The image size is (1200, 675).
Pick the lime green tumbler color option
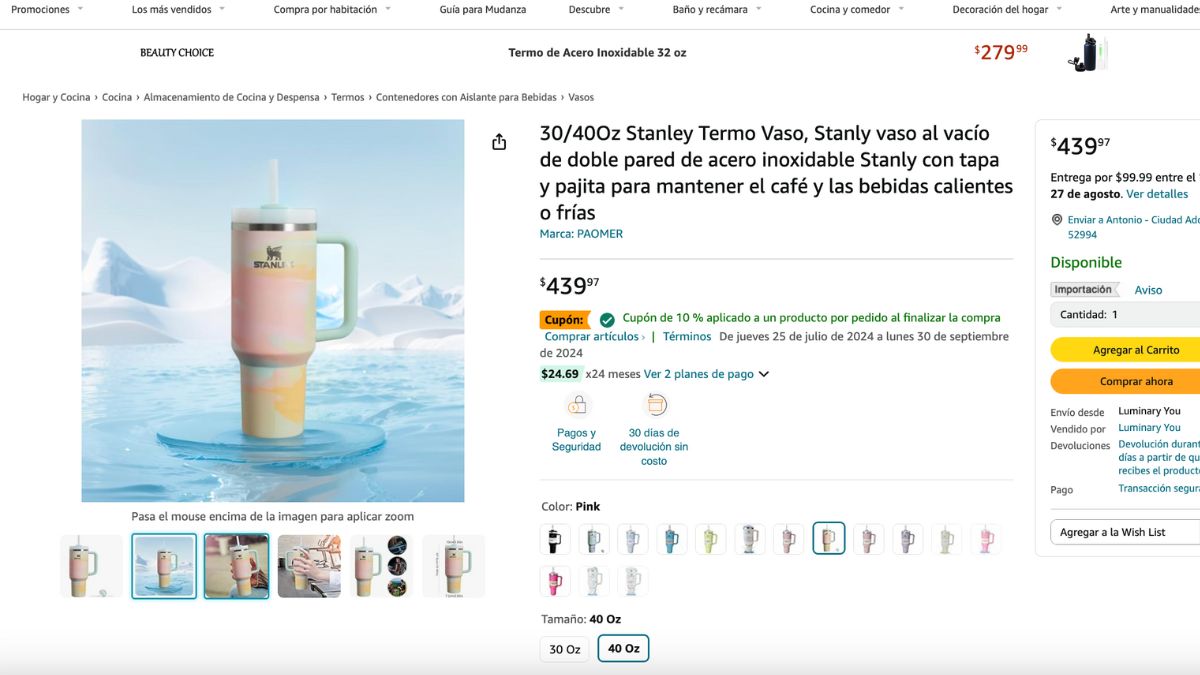(x=711, y=539)
